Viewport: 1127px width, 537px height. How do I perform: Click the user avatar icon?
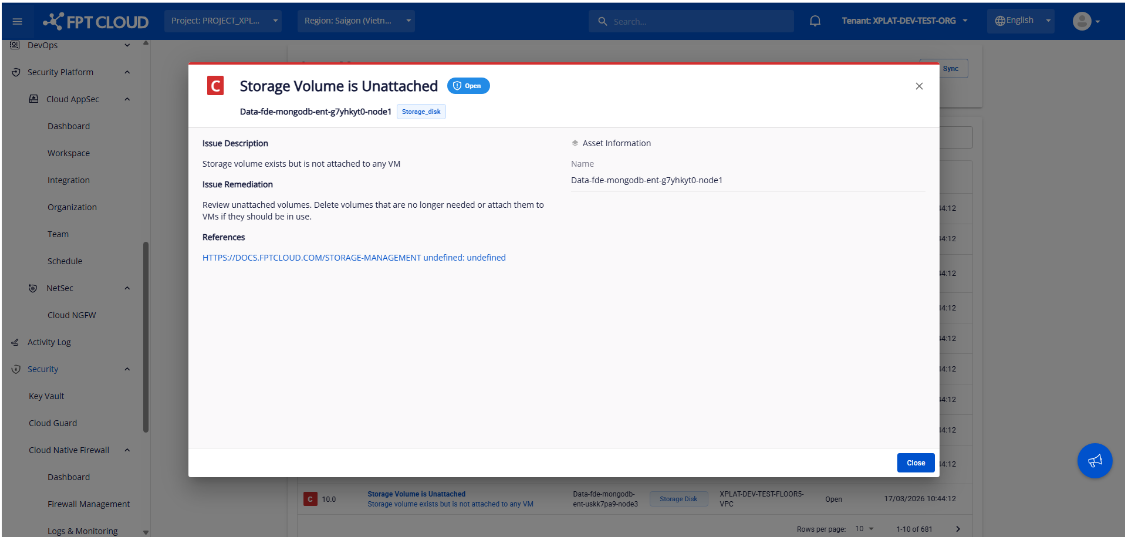point(1082,21)
